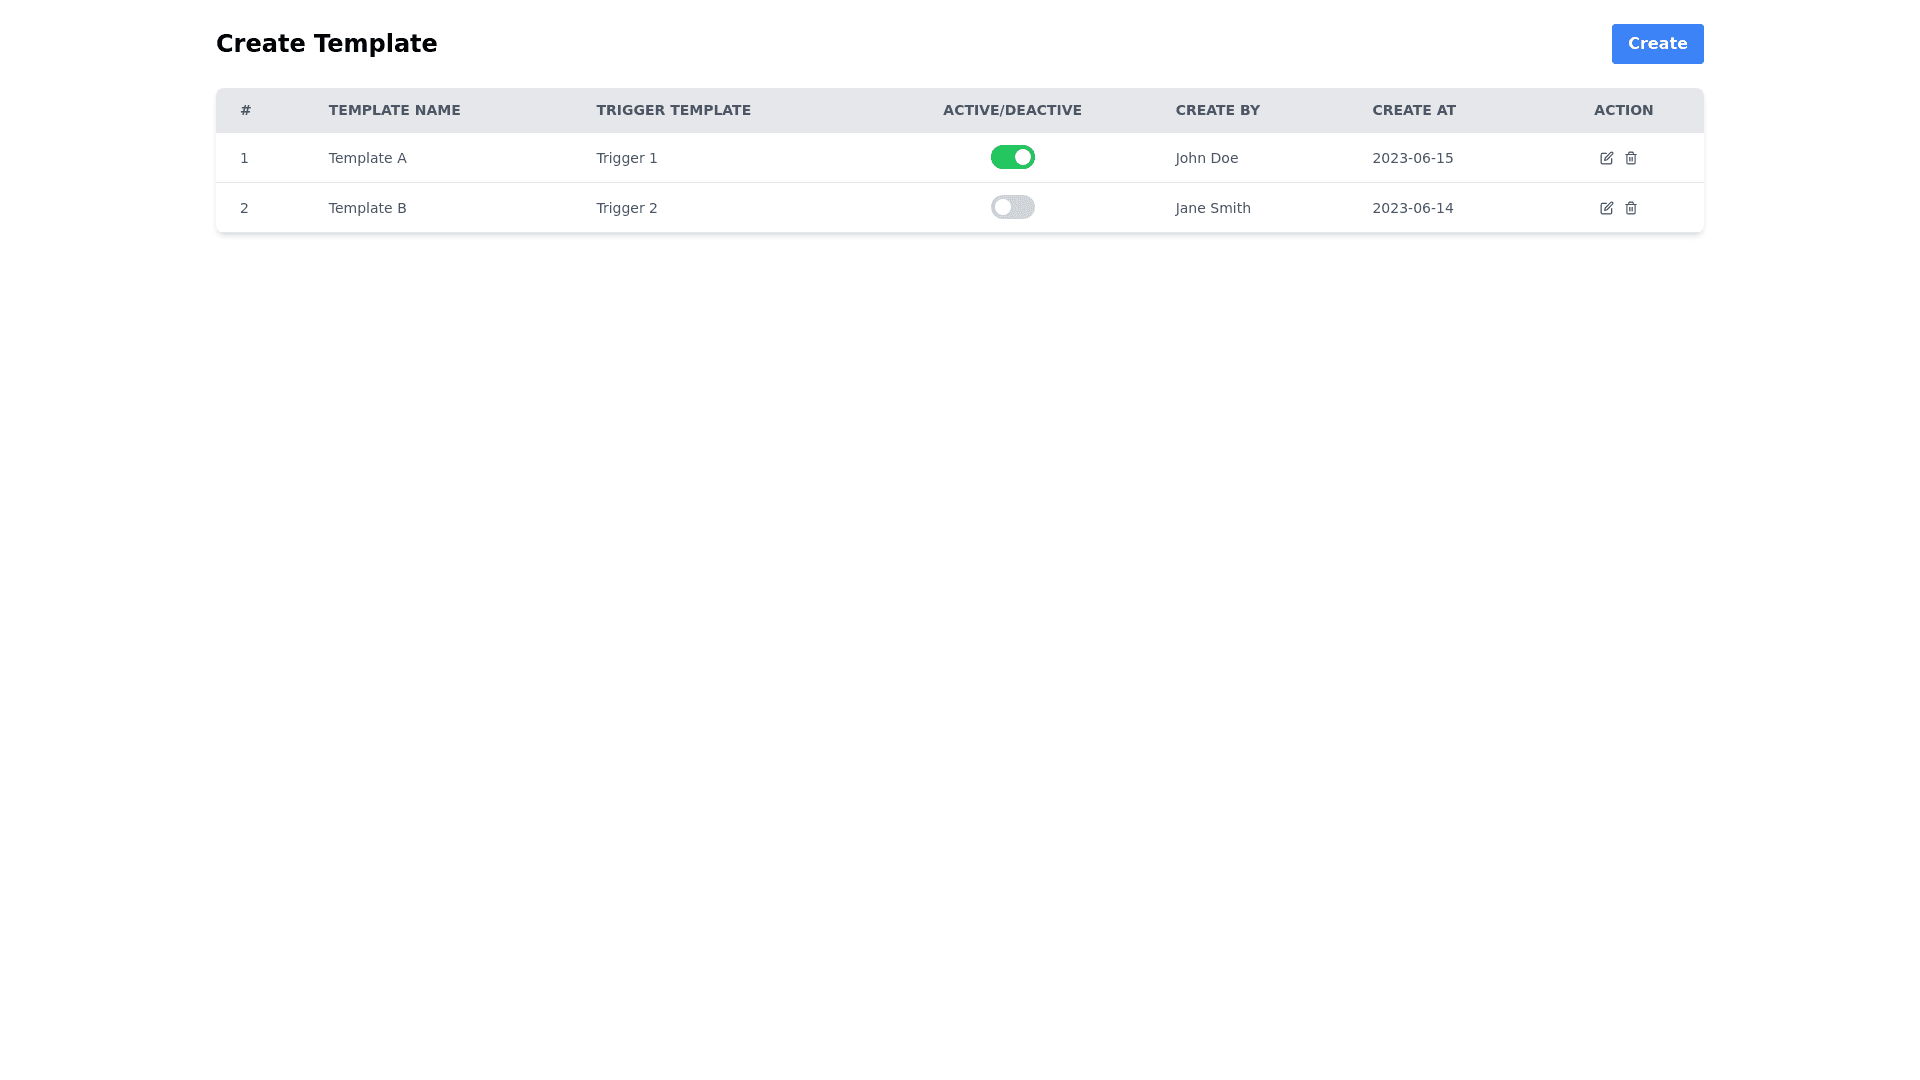Click the John Doe creator cell
The image size is (1920, 1080).
pos(1206,158)
